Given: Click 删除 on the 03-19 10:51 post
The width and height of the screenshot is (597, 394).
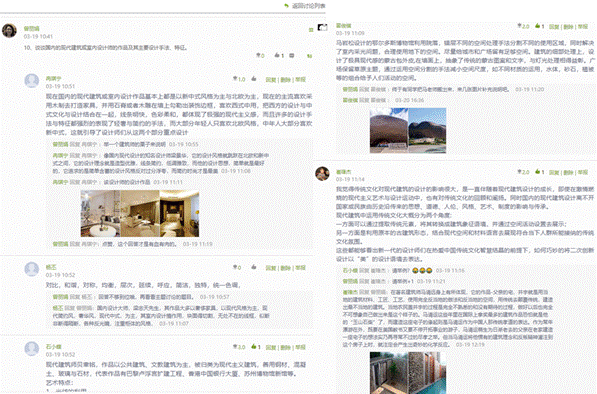Looking at the screenshot, I should 286,80.
